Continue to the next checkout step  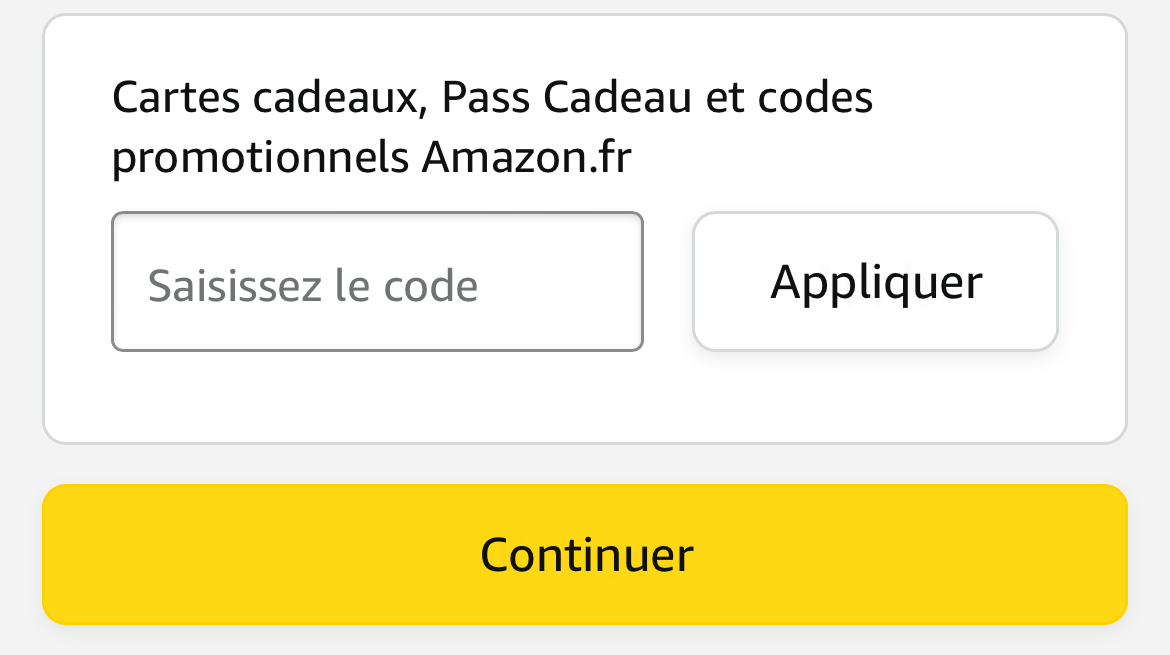[585, 555]
